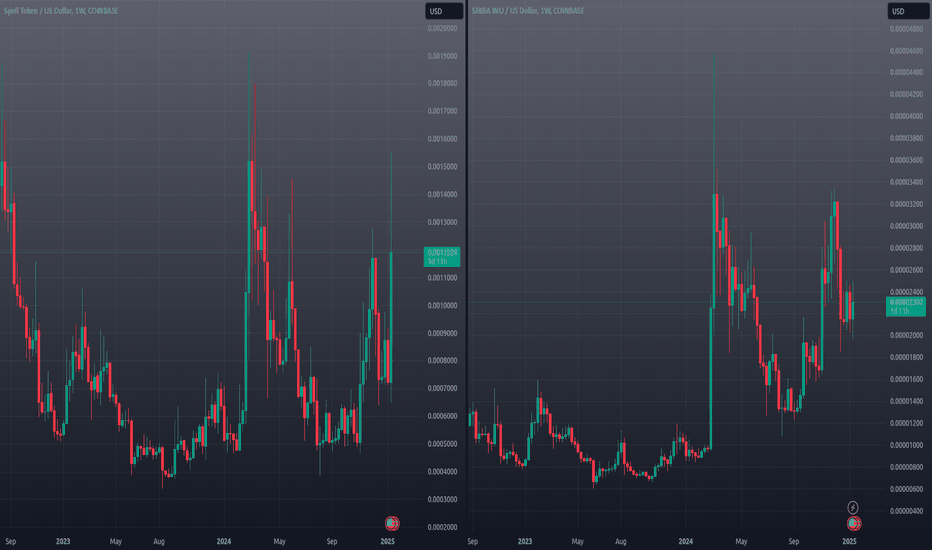Click the 2023 time label on SHIBA INU chart
The width and height of the screenshot is (932, 550).
pos(525,541)
